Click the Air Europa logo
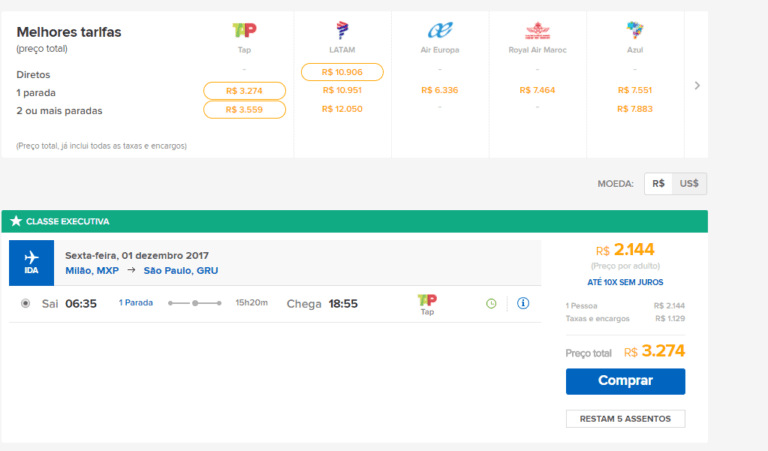The image size is (768, 451). click(440, 31)
